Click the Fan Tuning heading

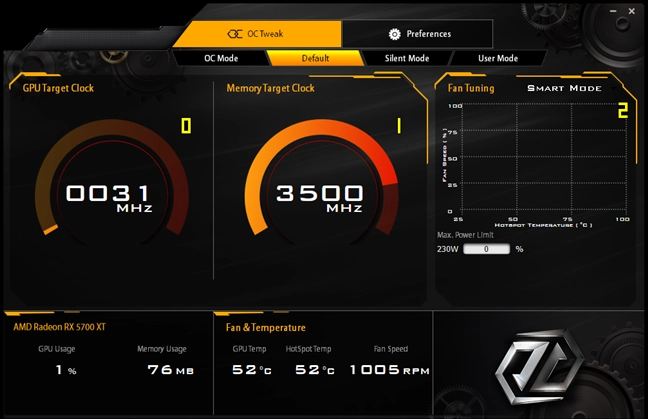471,88
